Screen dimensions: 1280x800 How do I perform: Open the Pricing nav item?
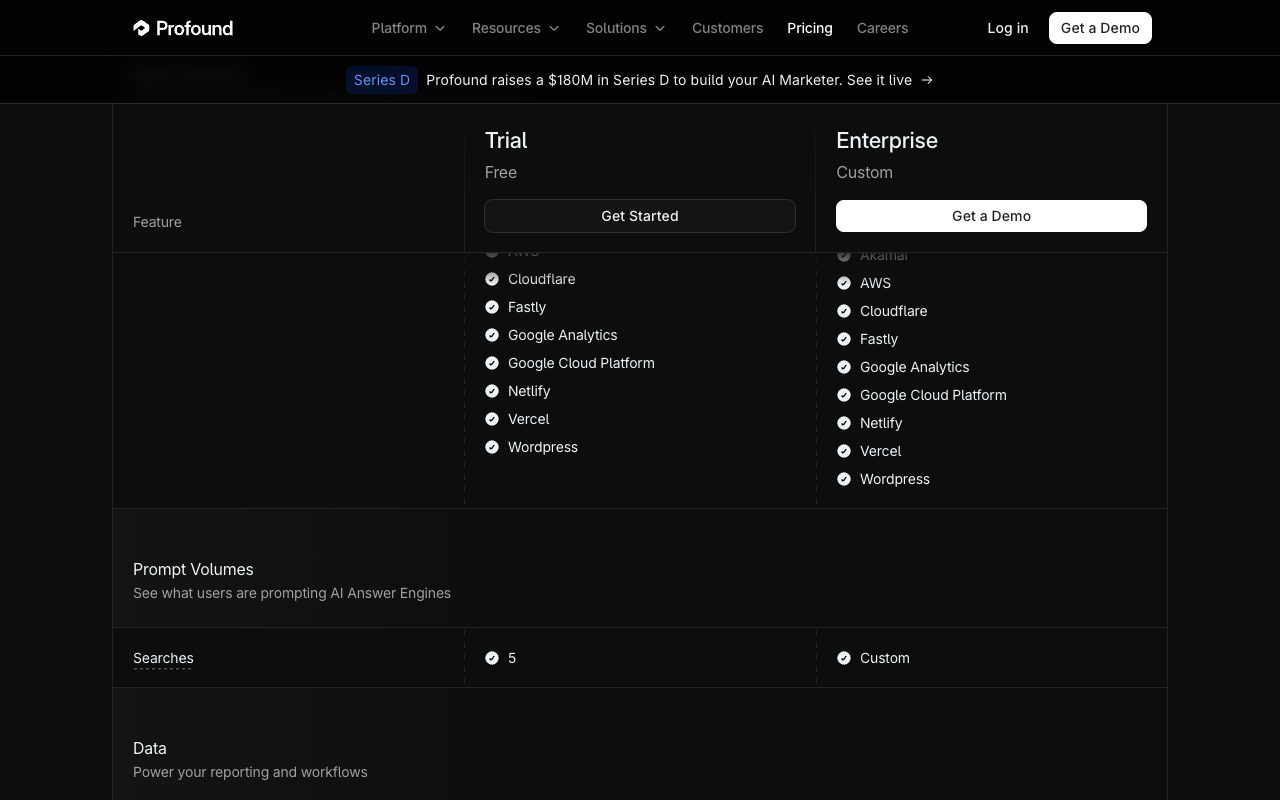point(810,28)
